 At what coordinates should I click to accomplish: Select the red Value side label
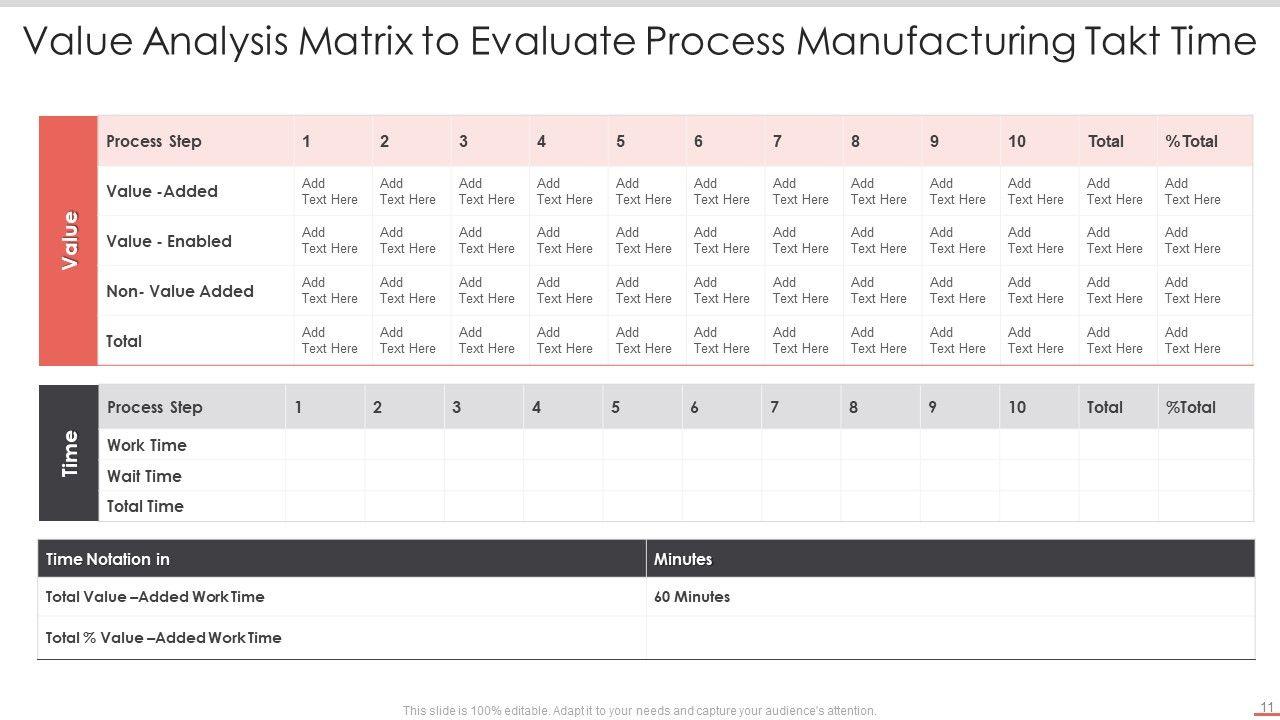[69, 240]
